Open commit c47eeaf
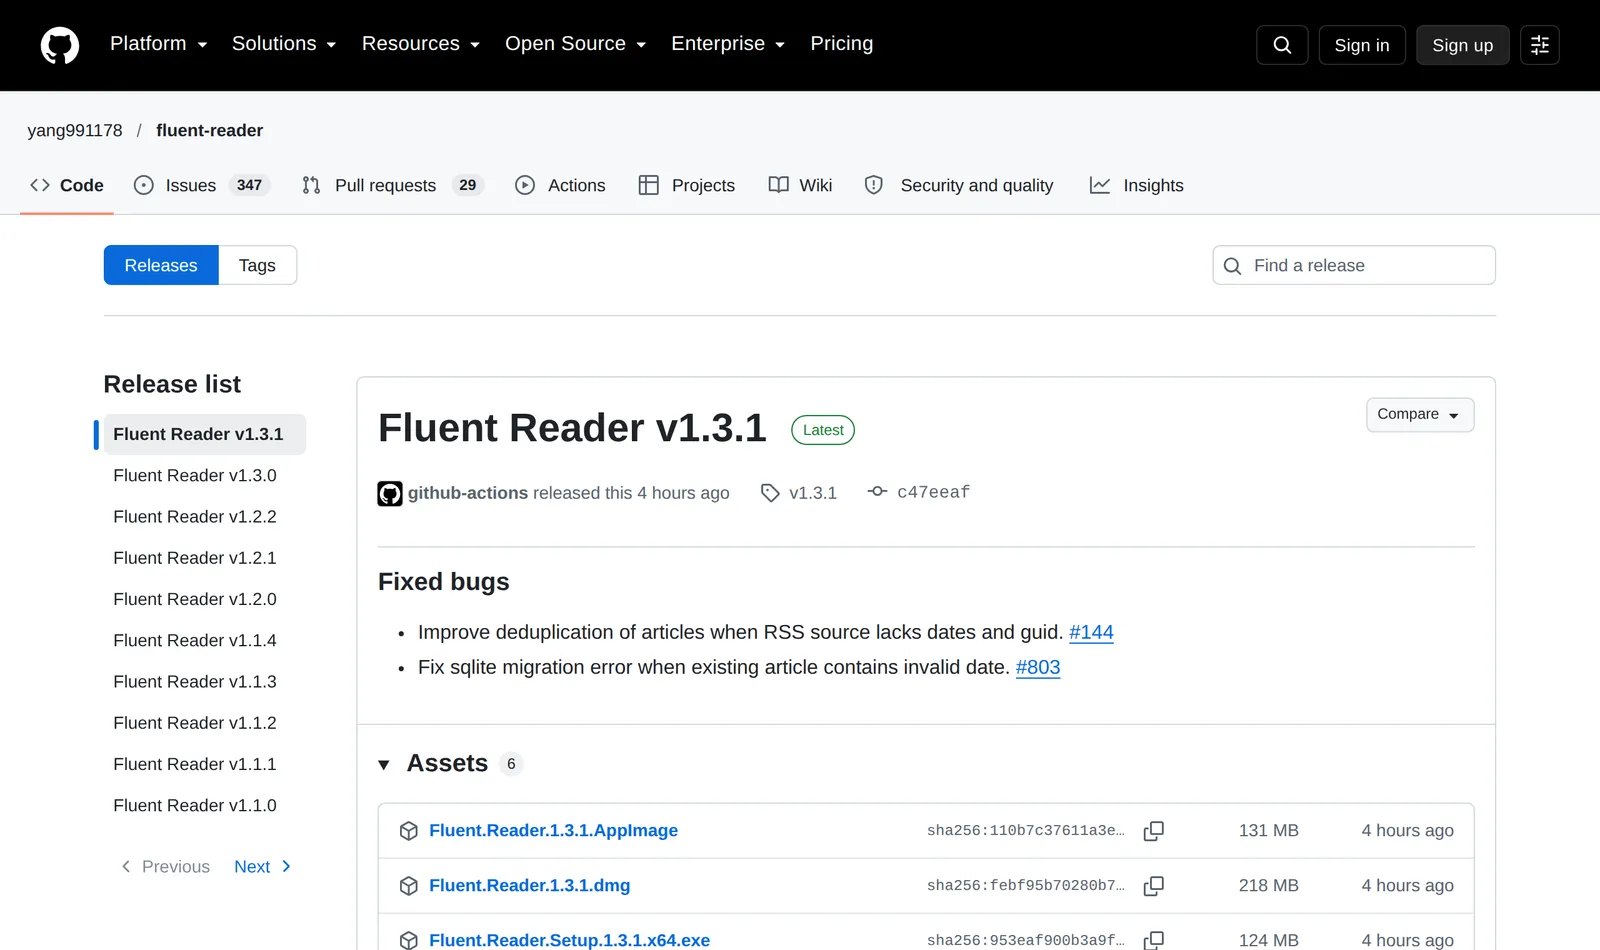The image size is (1600, 950). [x=933, y=492]
